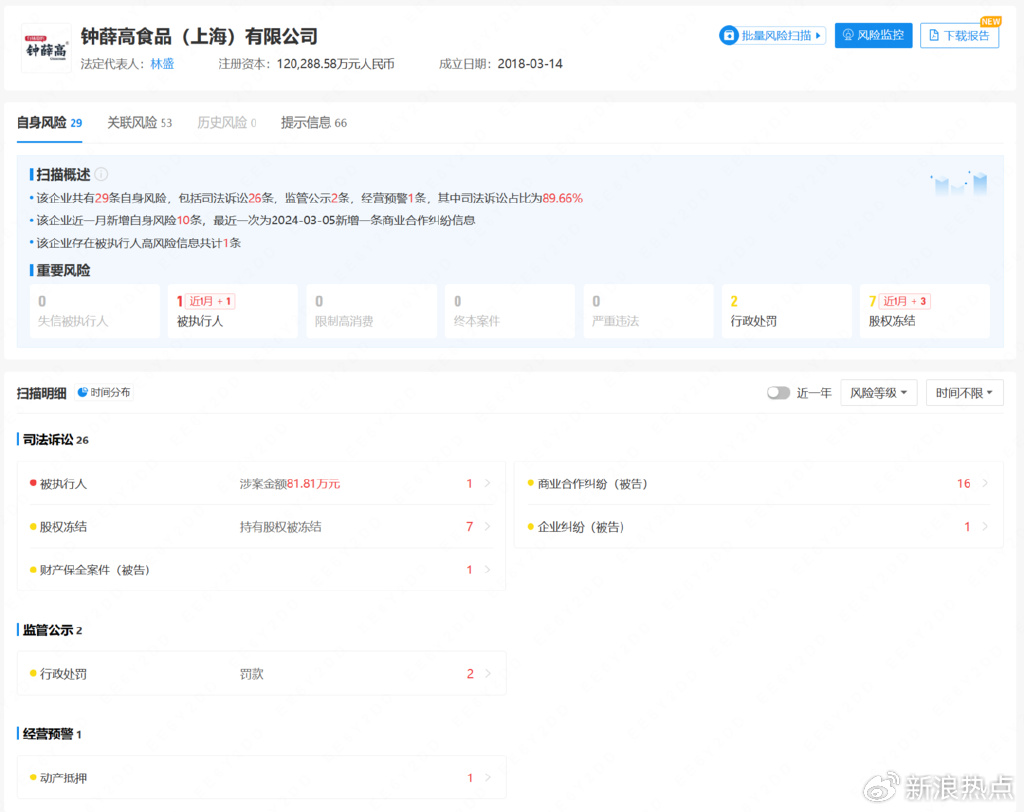Click 持有股权被冻结 text
This screenshot has width=1024, height=812.
pos(280,527)
